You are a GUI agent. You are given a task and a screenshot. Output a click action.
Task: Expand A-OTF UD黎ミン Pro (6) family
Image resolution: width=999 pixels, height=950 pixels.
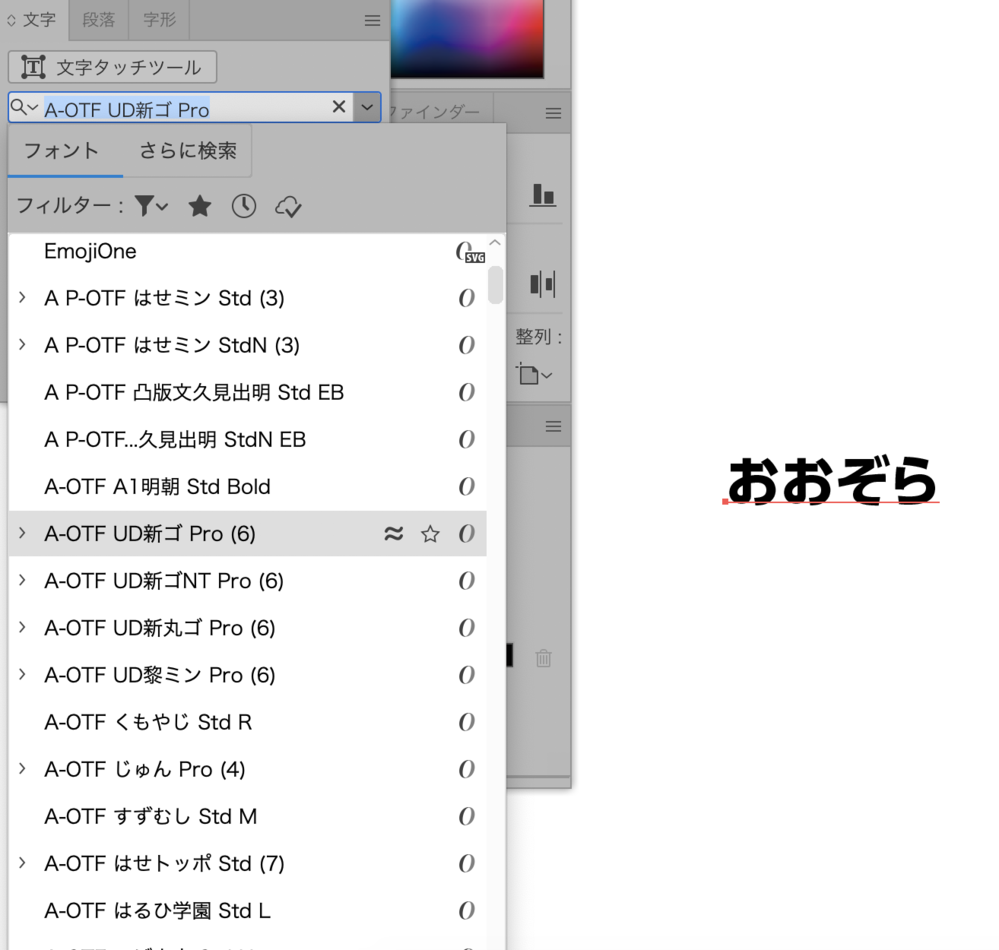coord(22,675)
